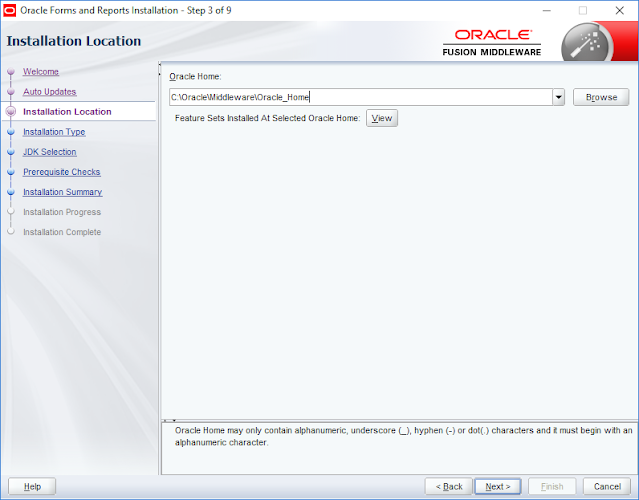Click the Help button

pyautogui.click(x=32, y=487)
